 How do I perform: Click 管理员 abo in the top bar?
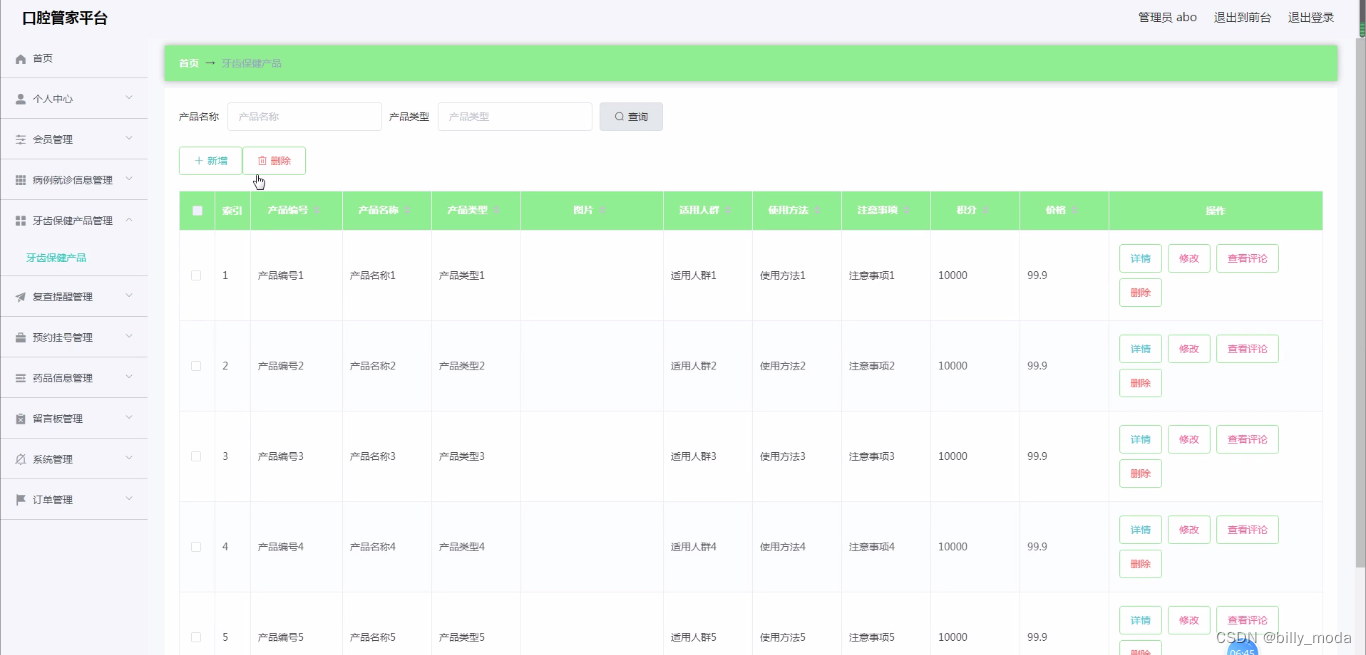point(1167,17)
